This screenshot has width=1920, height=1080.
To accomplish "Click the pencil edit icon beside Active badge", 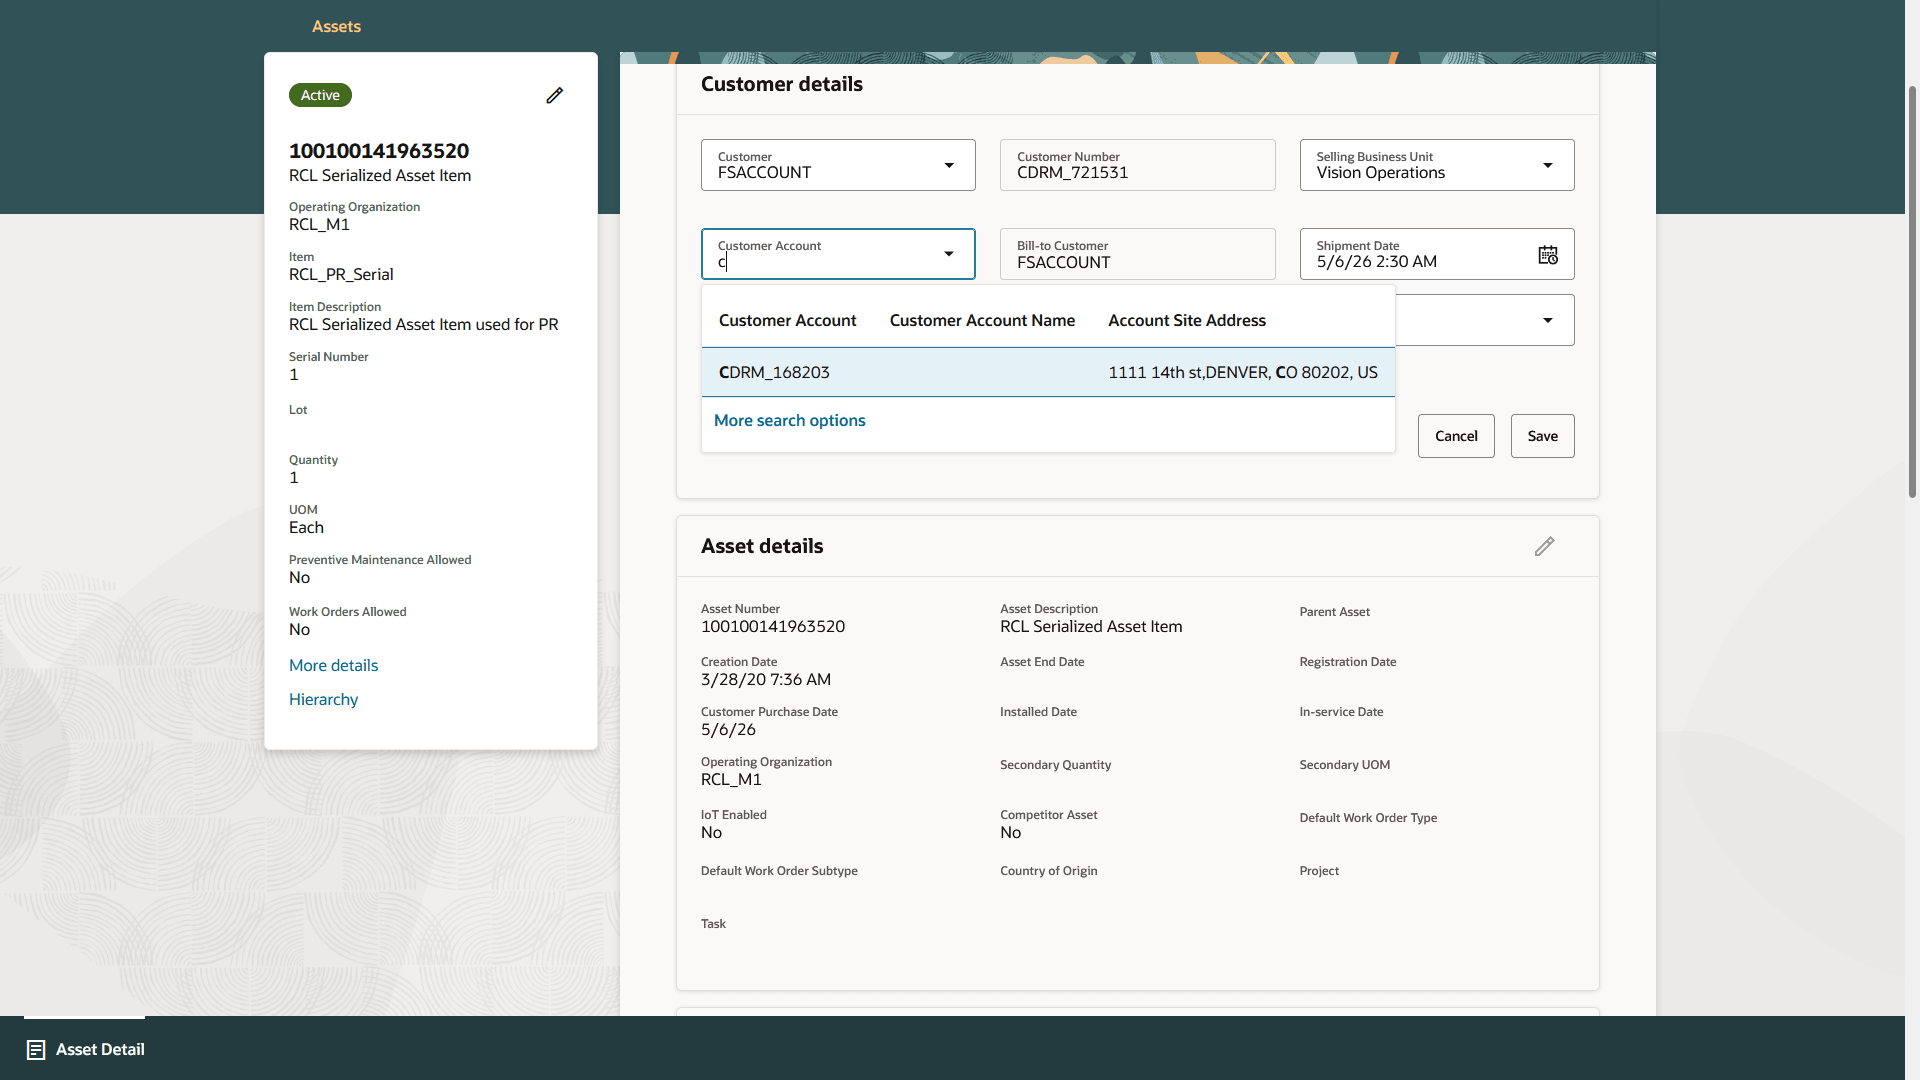I will pos(554,95).
